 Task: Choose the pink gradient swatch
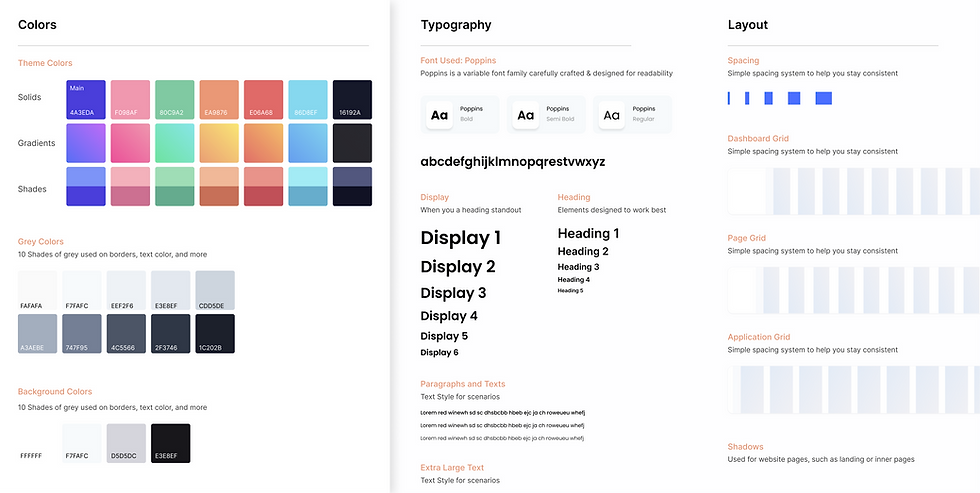tap(130, 143)
